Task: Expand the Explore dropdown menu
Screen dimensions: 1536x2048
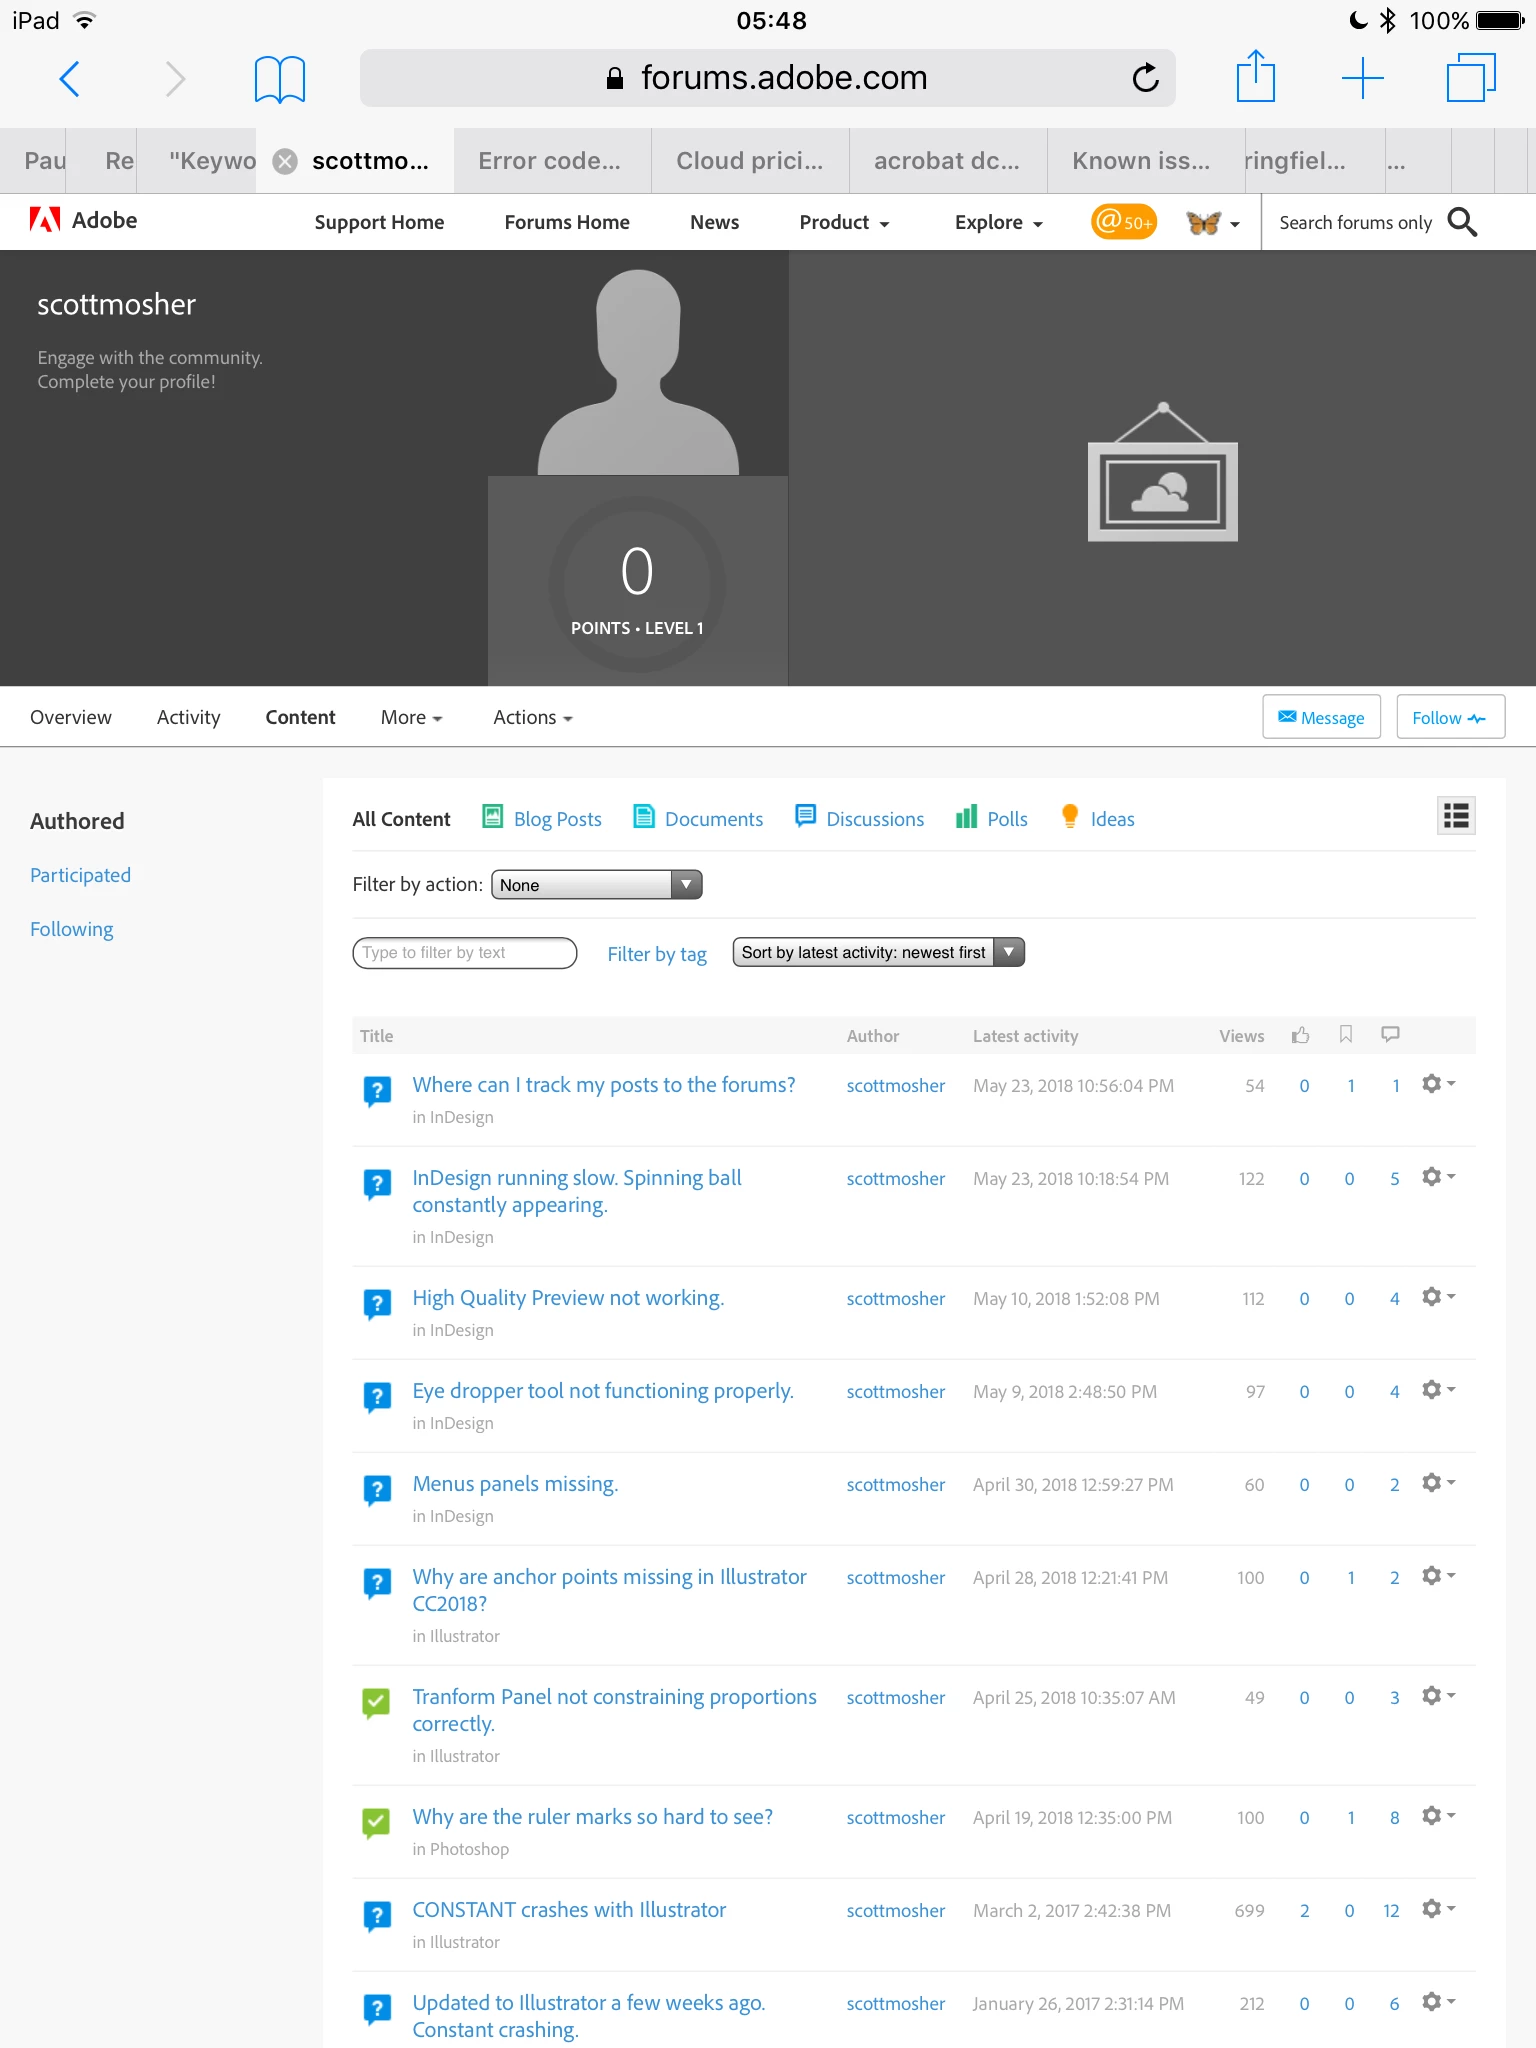Action: pyautogui.click(x=998, y=222)
